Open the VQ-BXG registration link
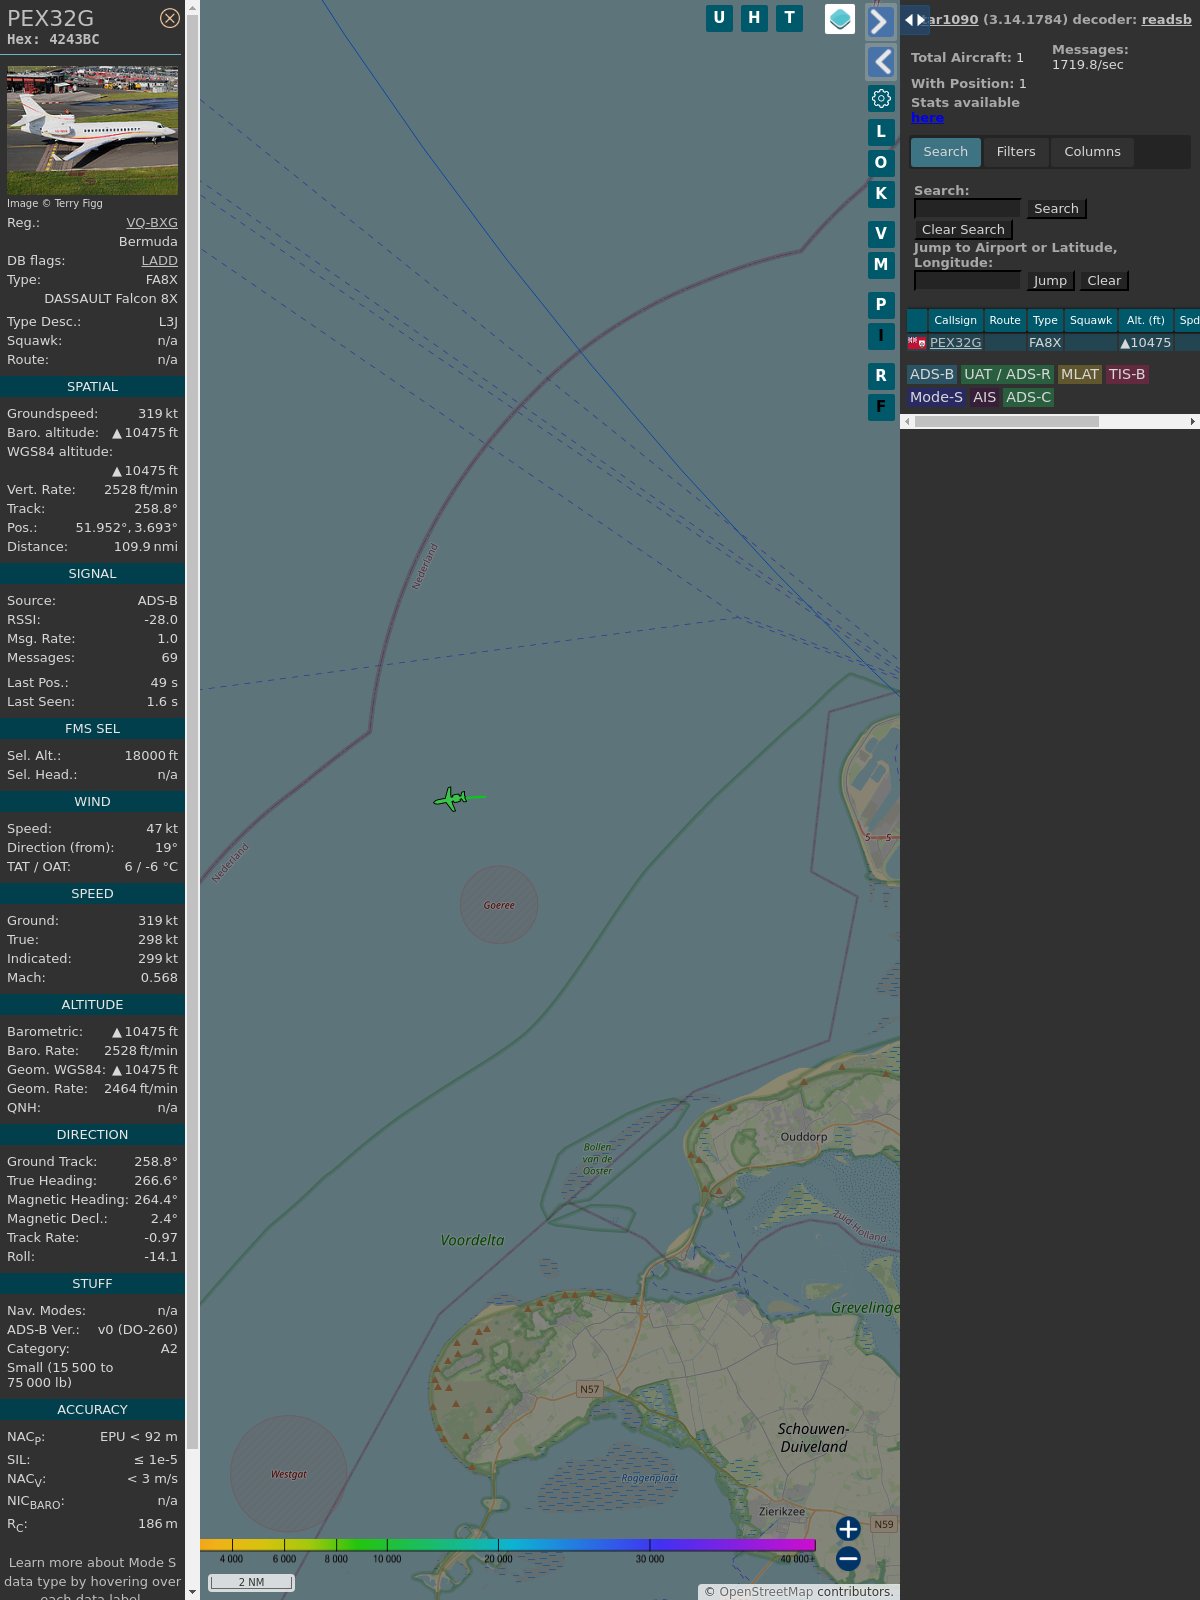1200x1600 pixels. (x=152, y=223)
